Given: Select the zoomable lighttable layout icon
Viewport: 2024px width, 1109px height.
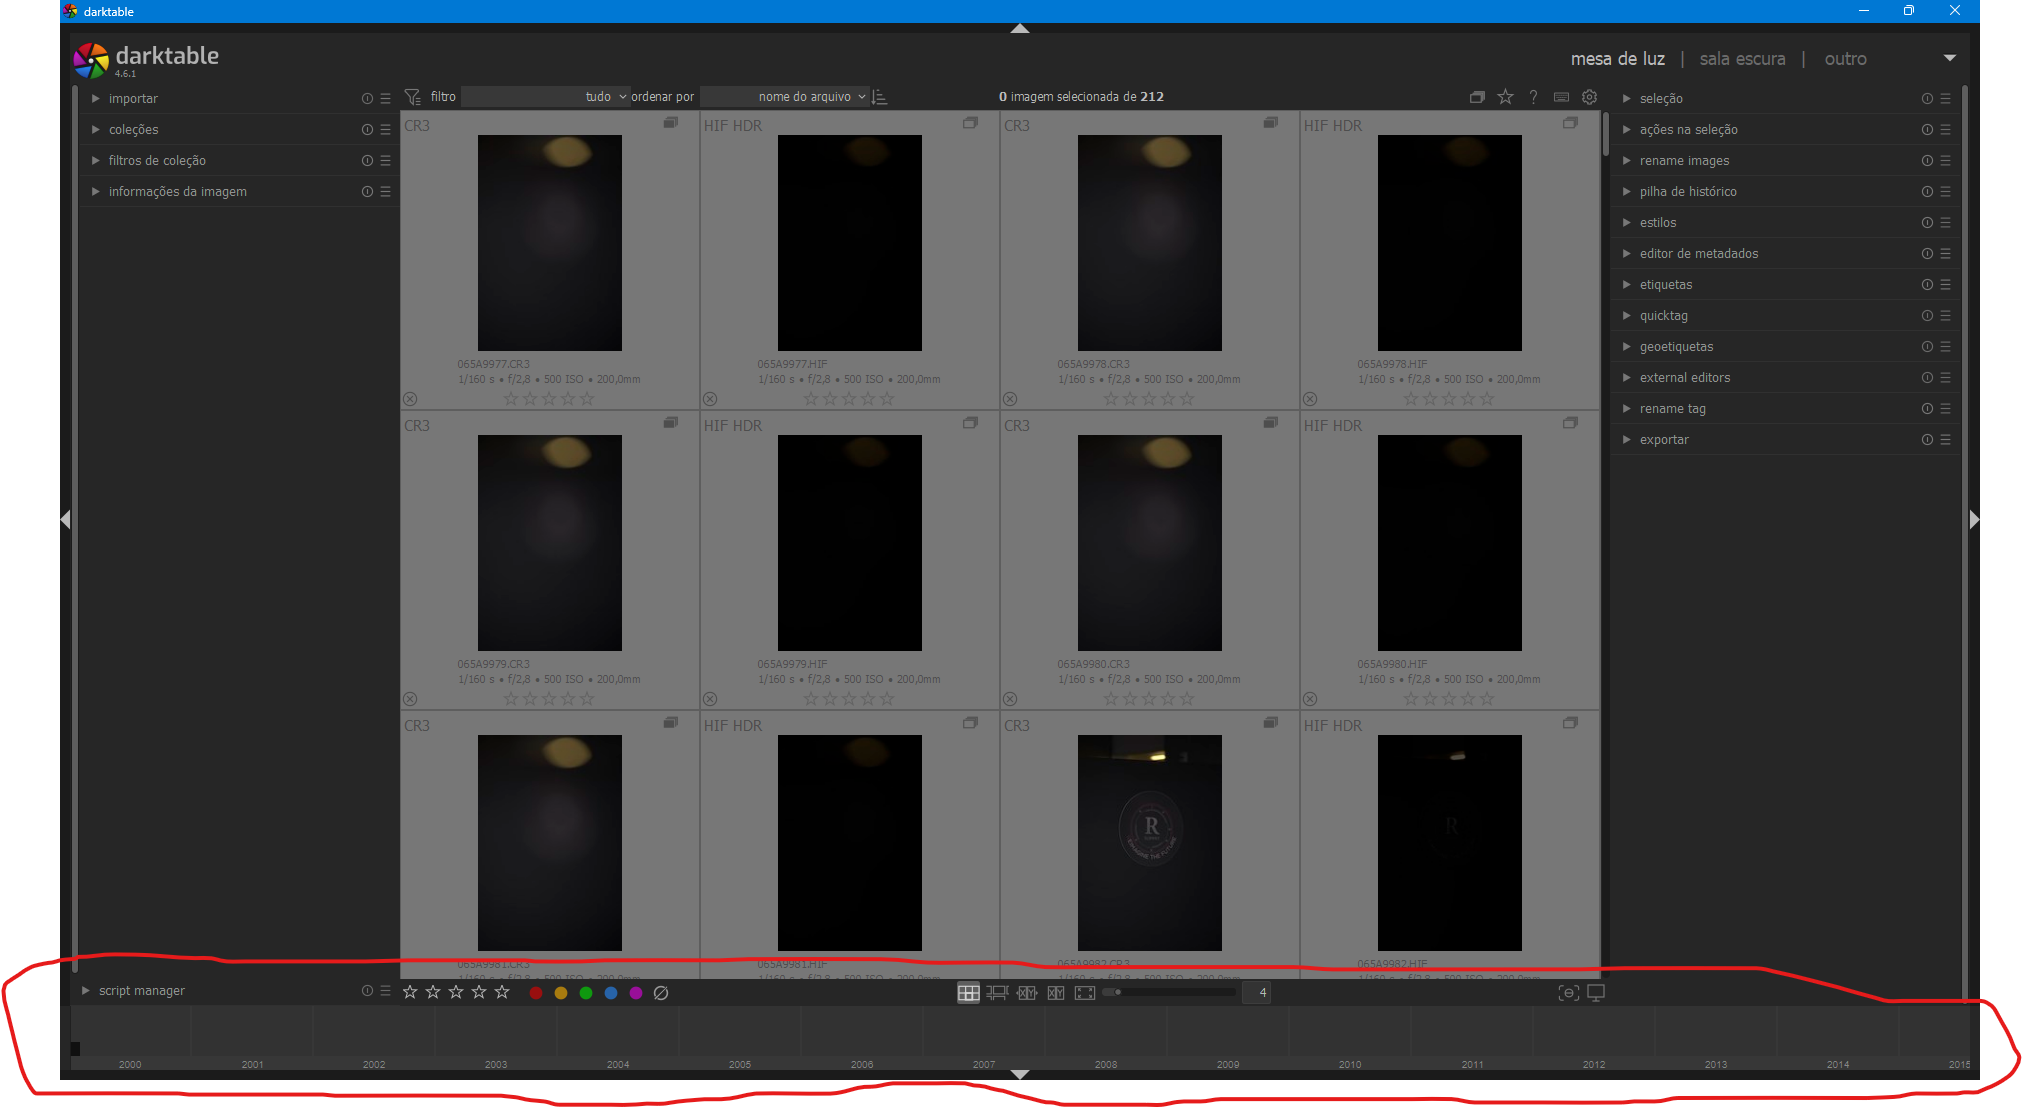Looking at the screenshot, I should tap(997, 993).
